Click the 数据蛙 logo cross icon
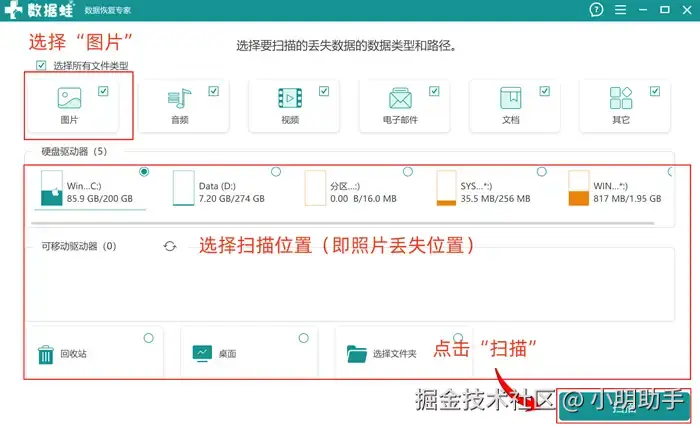Viewport: 700px width, 428px height. (x=13, y=9)
